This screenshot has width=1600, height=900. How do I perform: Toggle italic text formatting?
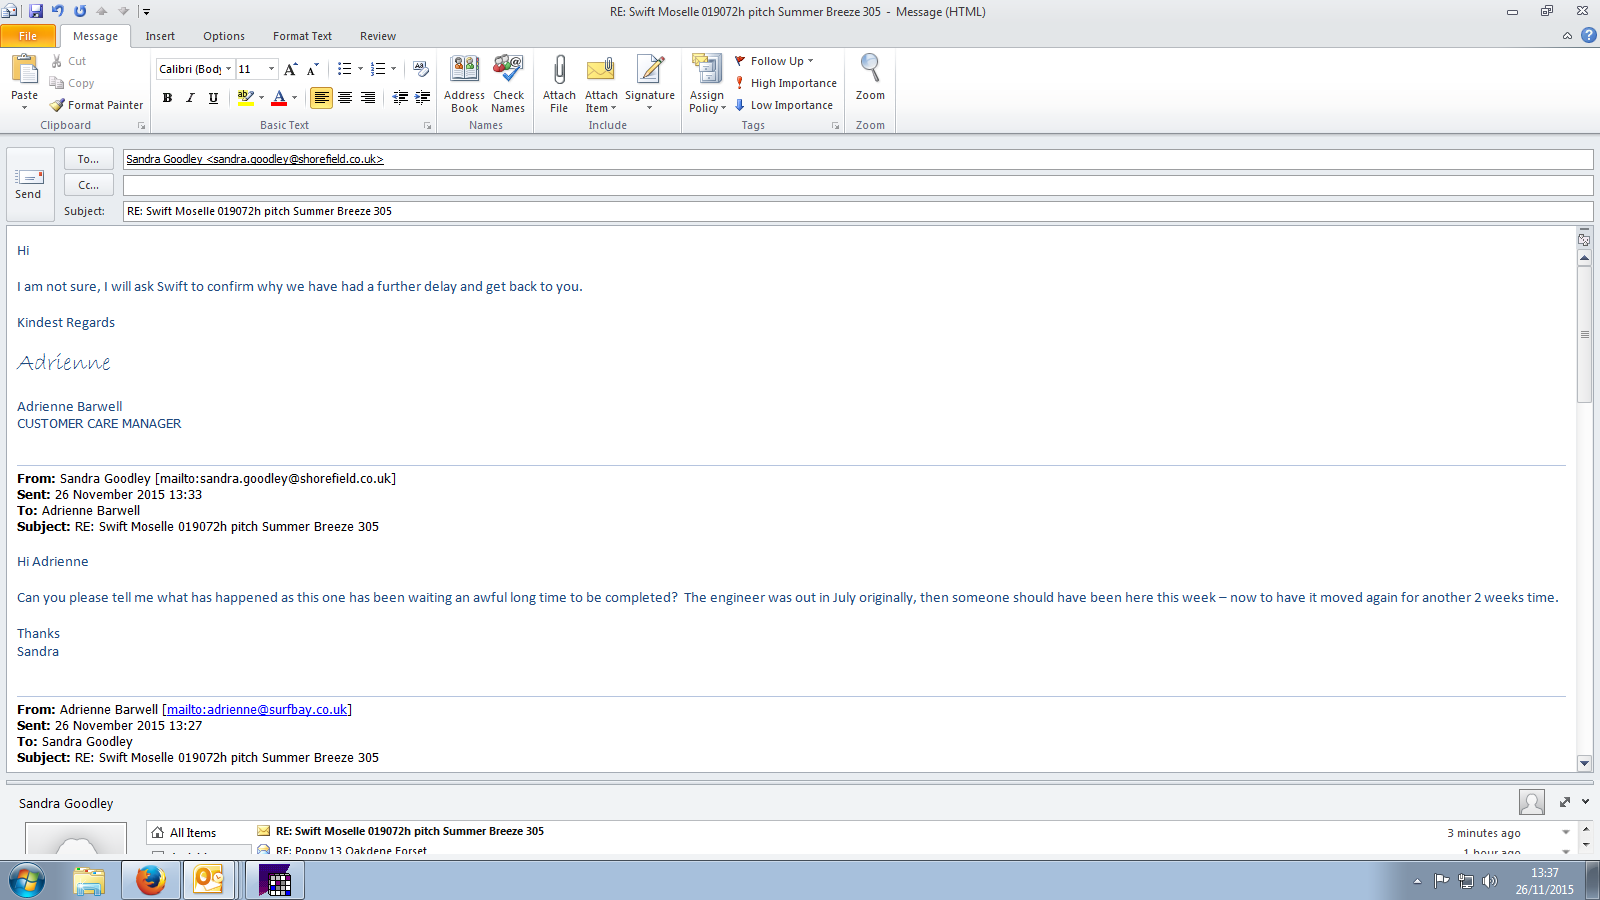coord(190,98)
